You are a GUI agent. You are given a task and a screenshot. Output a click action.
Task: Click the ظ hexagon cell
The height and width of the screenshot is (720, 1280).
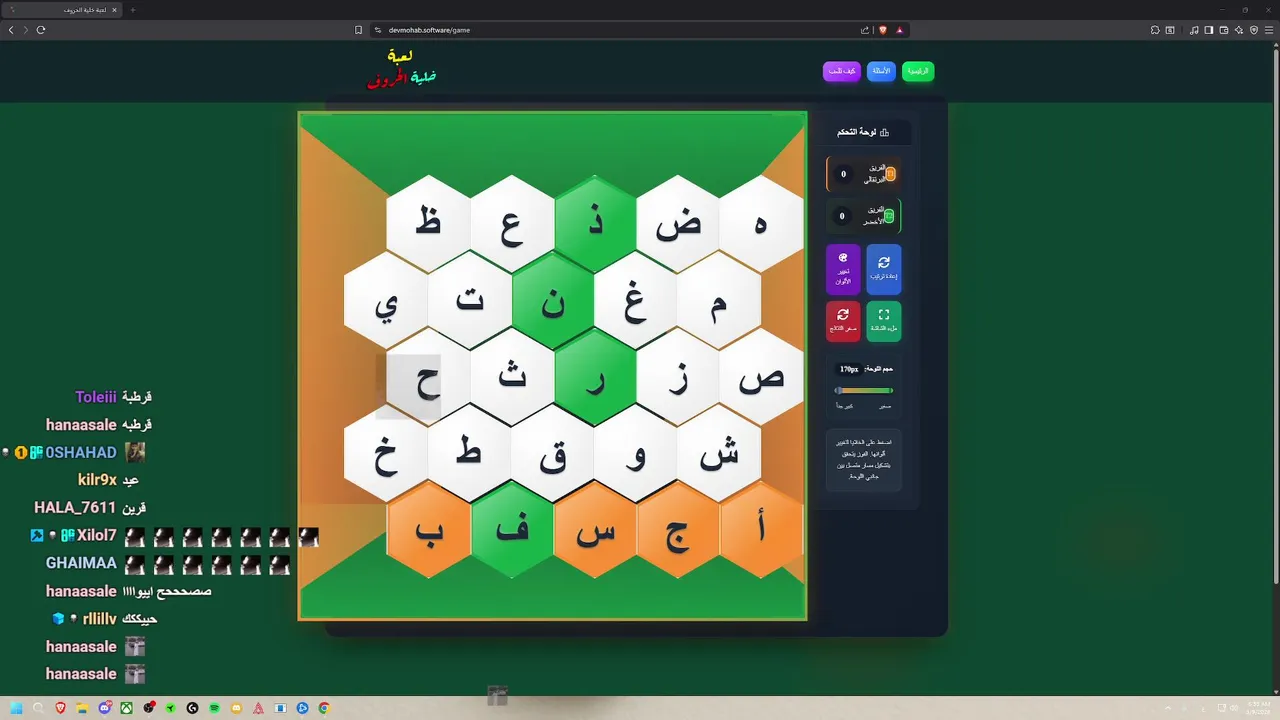tap(428, 223)
